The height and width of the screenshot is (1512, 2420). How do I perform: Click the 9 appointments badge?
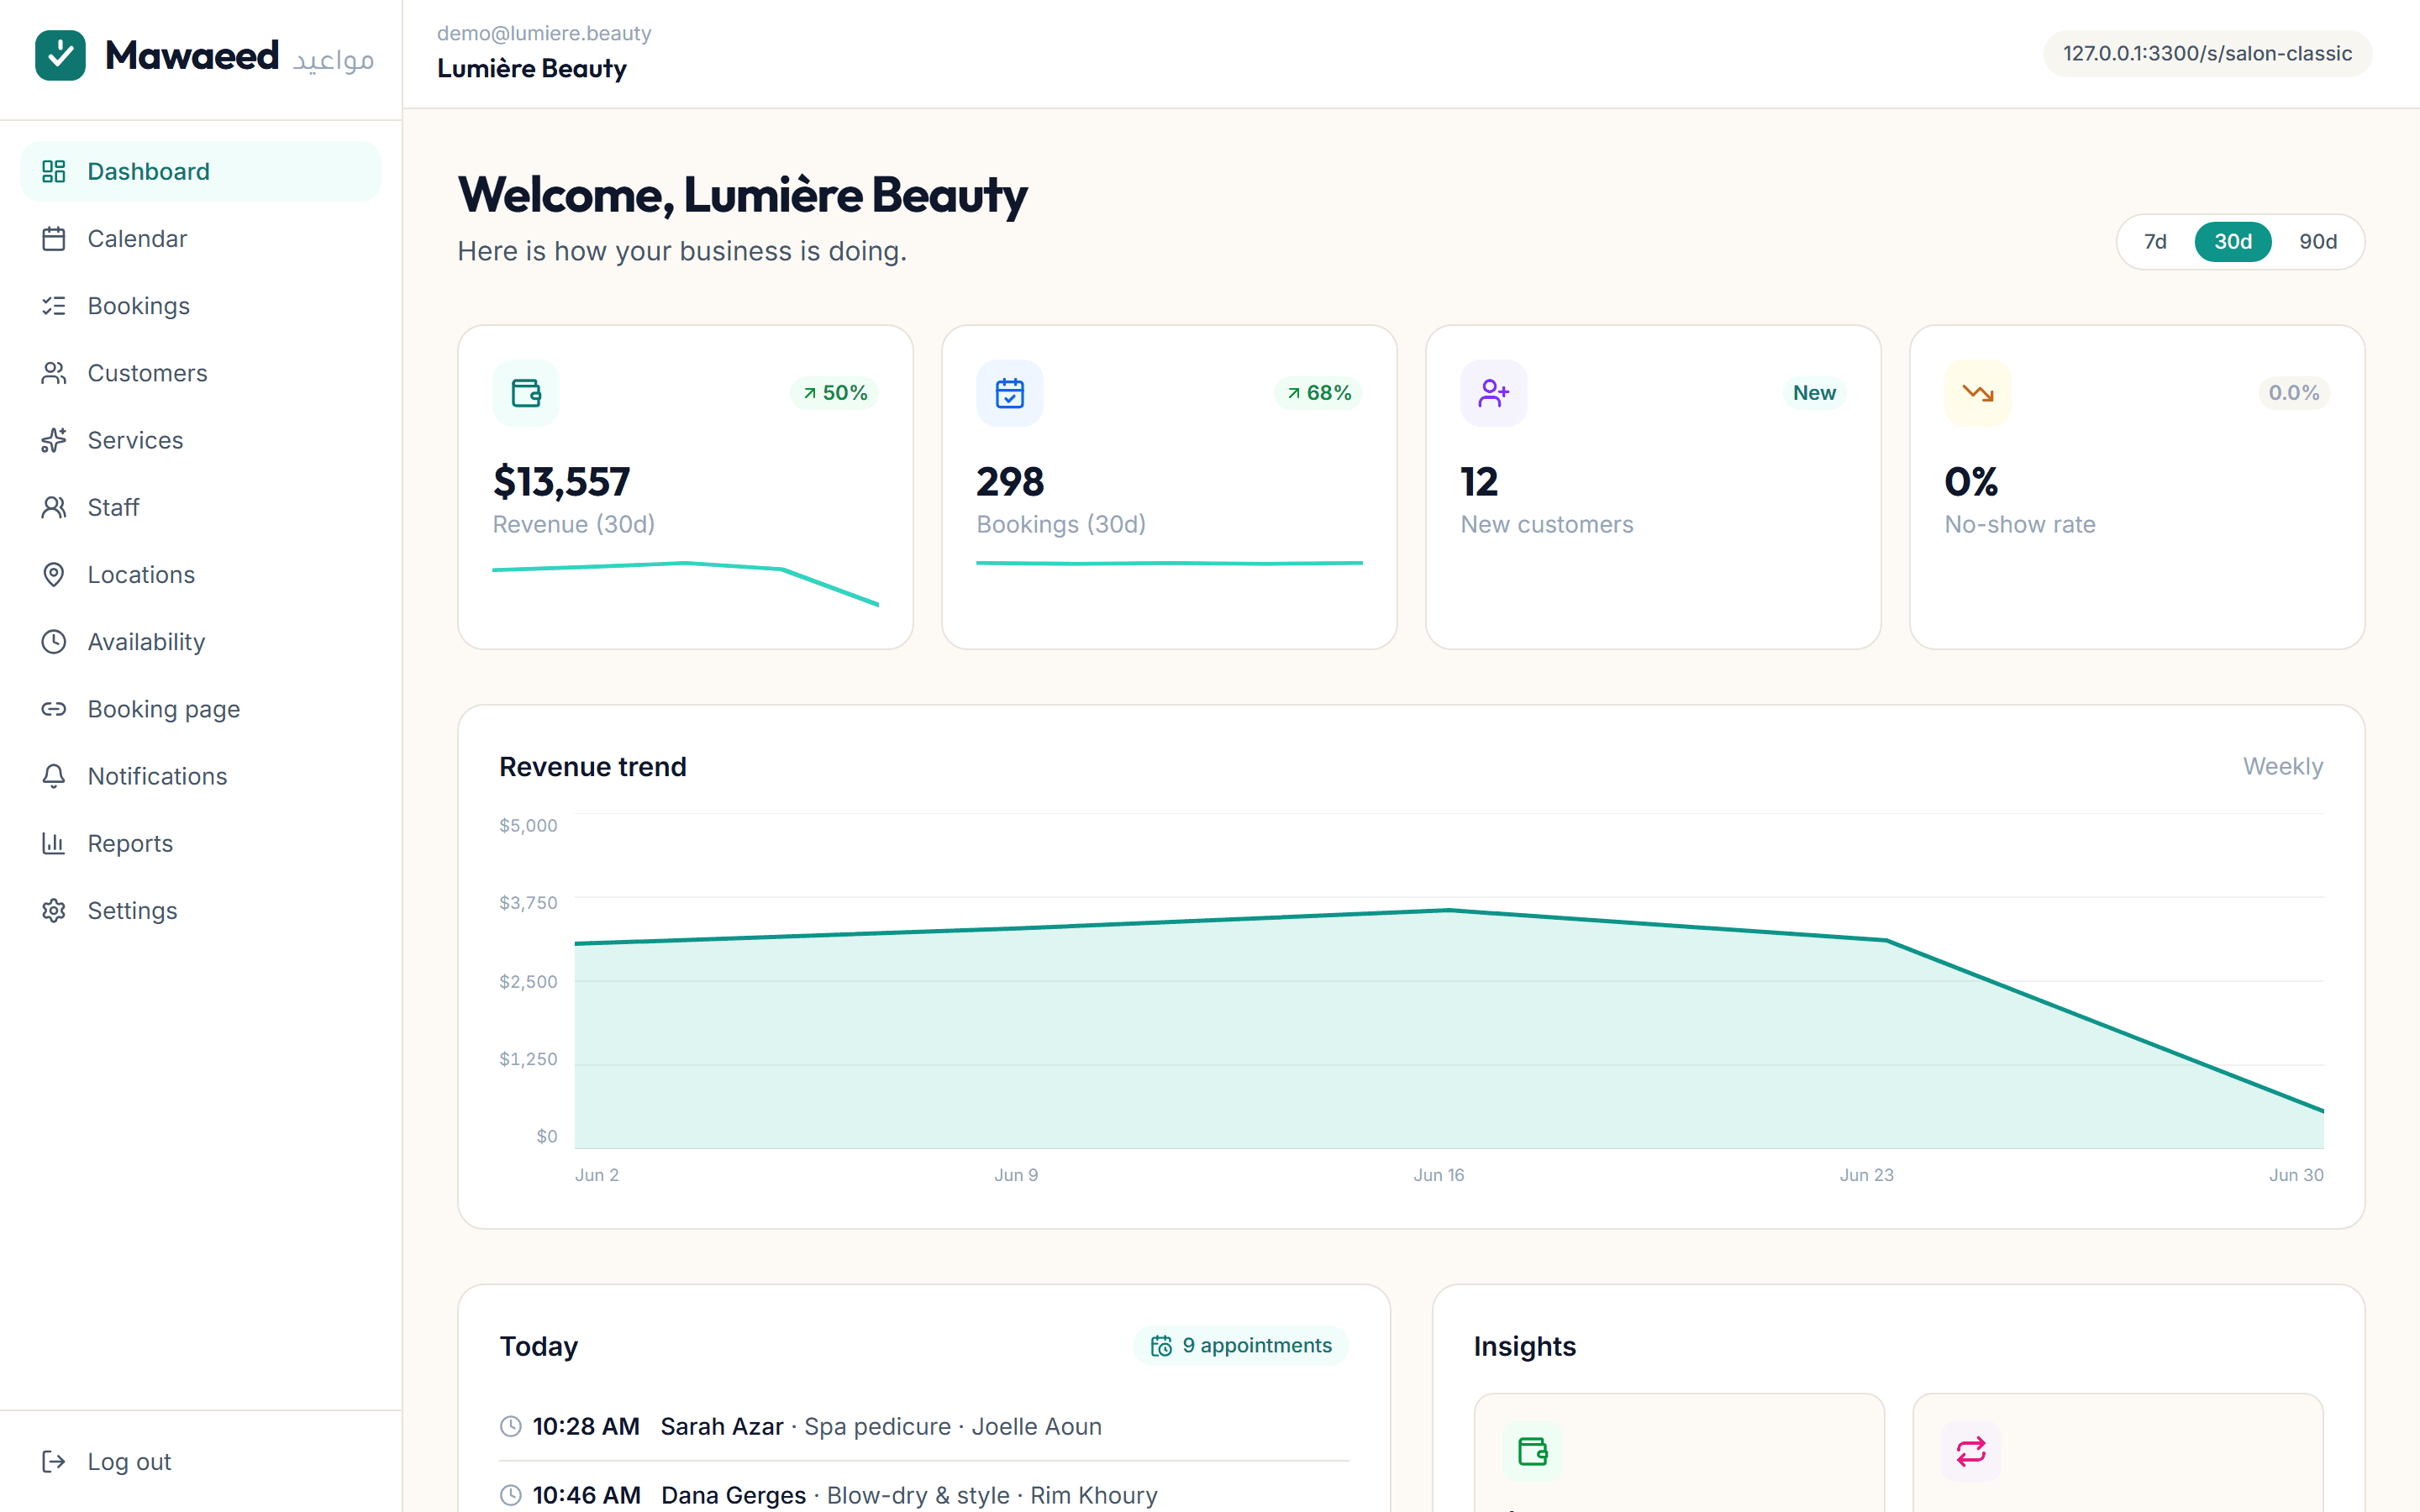click(1241, 1346)
